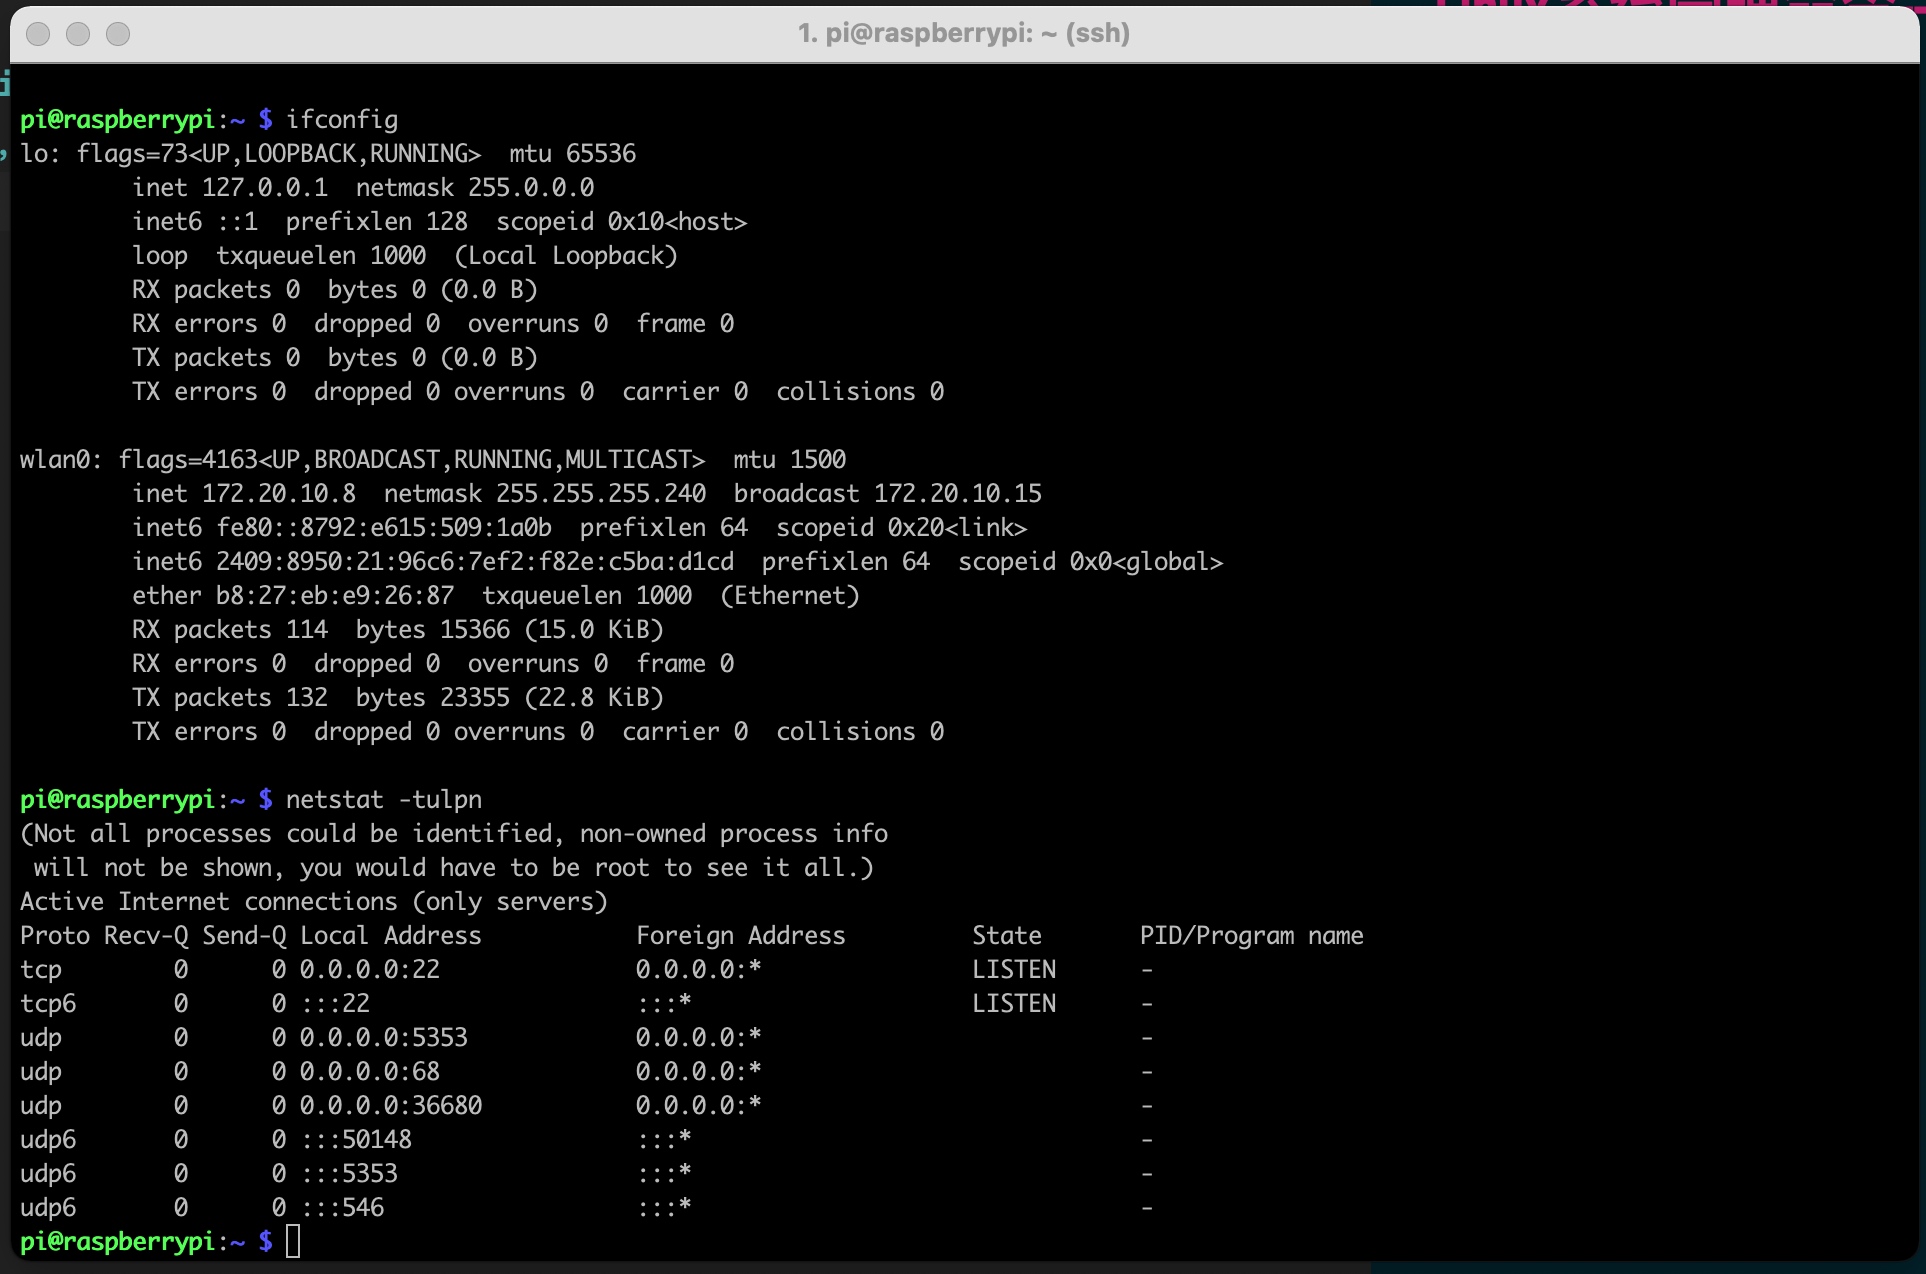
Task: Click the netmask 255.255.255.240 value
Action: click(x=600, y=494)
